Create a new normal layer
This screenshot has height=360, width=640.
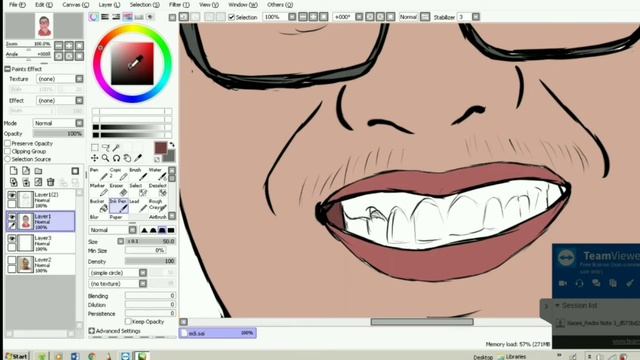coord(13,171)
